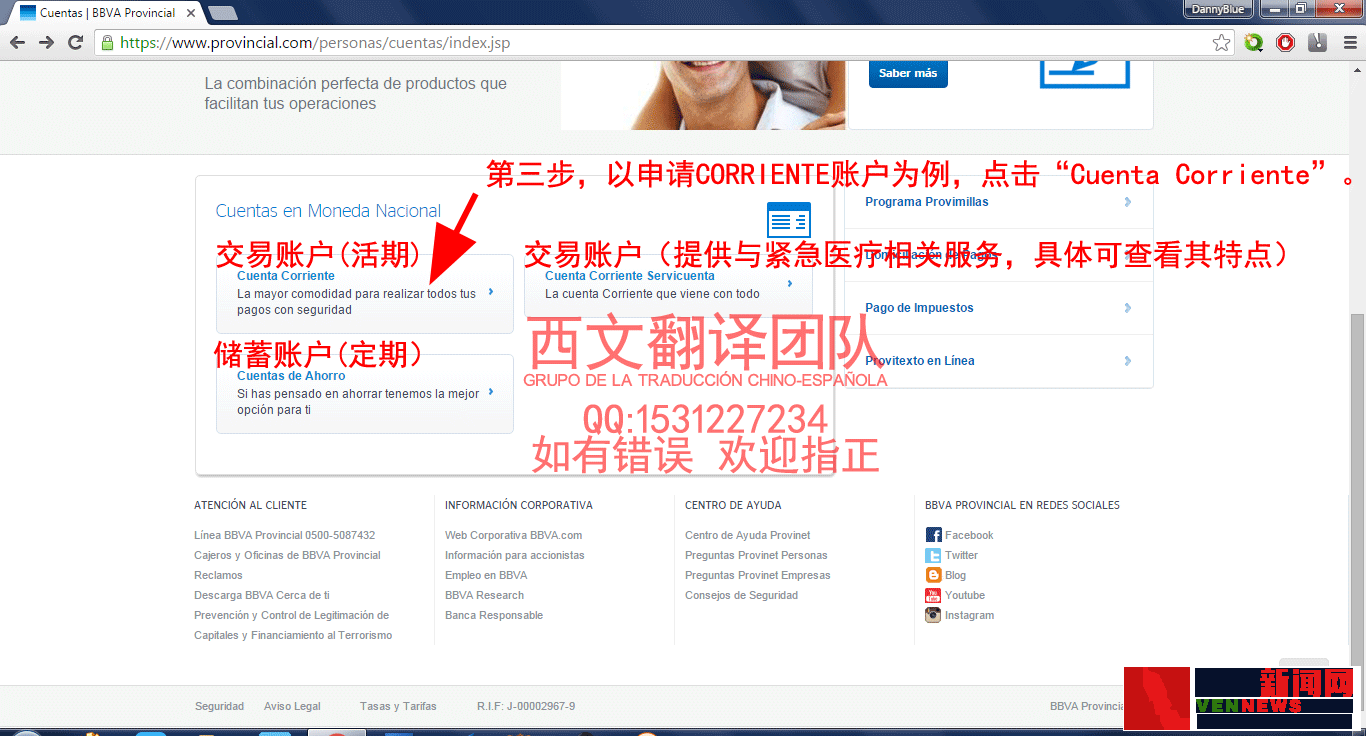The image size is (1366, 736).
Task: Open Centro de Ayuda Provinet link
Action: [x=748, y=535]
